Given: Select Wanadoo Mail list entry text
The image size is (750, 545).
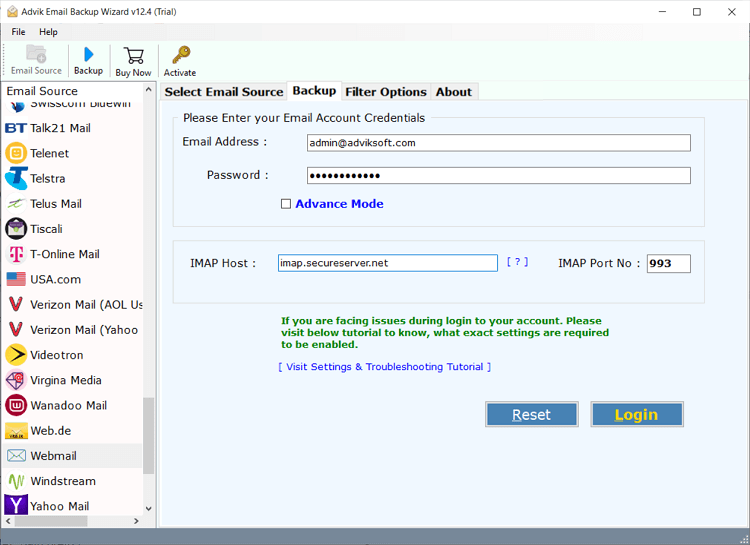Looking at the screenshot, I should [69, 405].
